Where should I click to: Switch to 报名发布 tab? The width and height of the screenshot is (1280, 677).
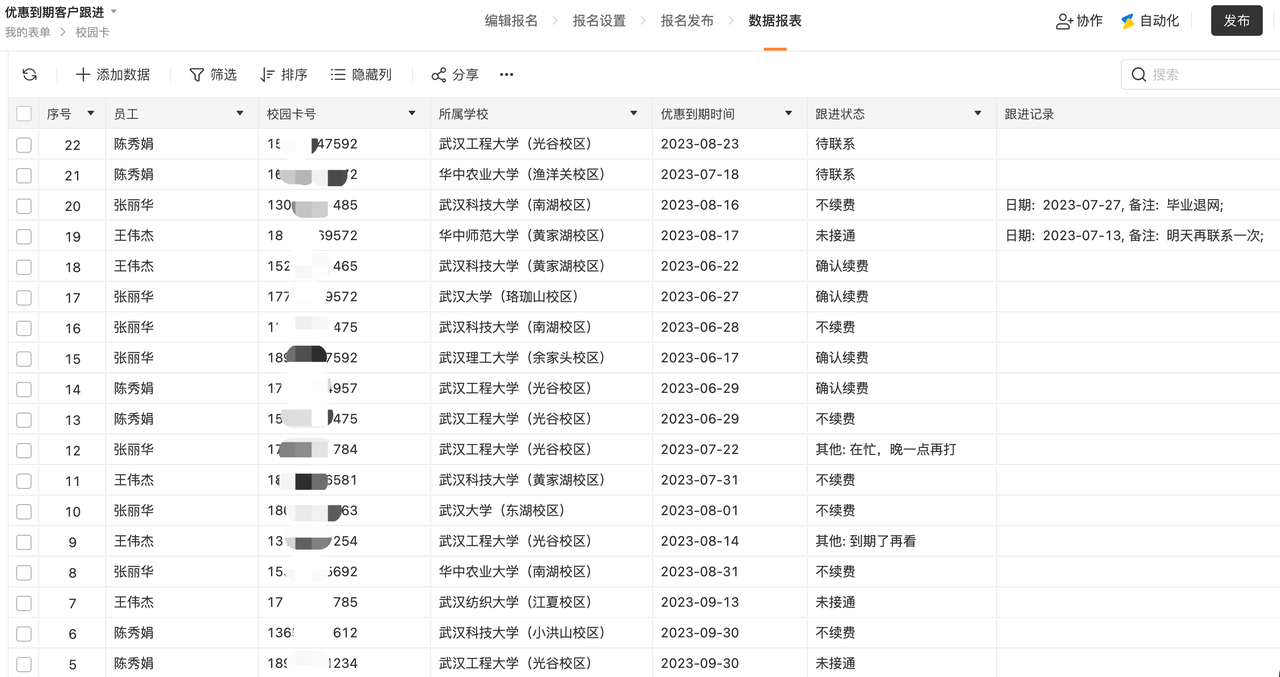[687, 21]
